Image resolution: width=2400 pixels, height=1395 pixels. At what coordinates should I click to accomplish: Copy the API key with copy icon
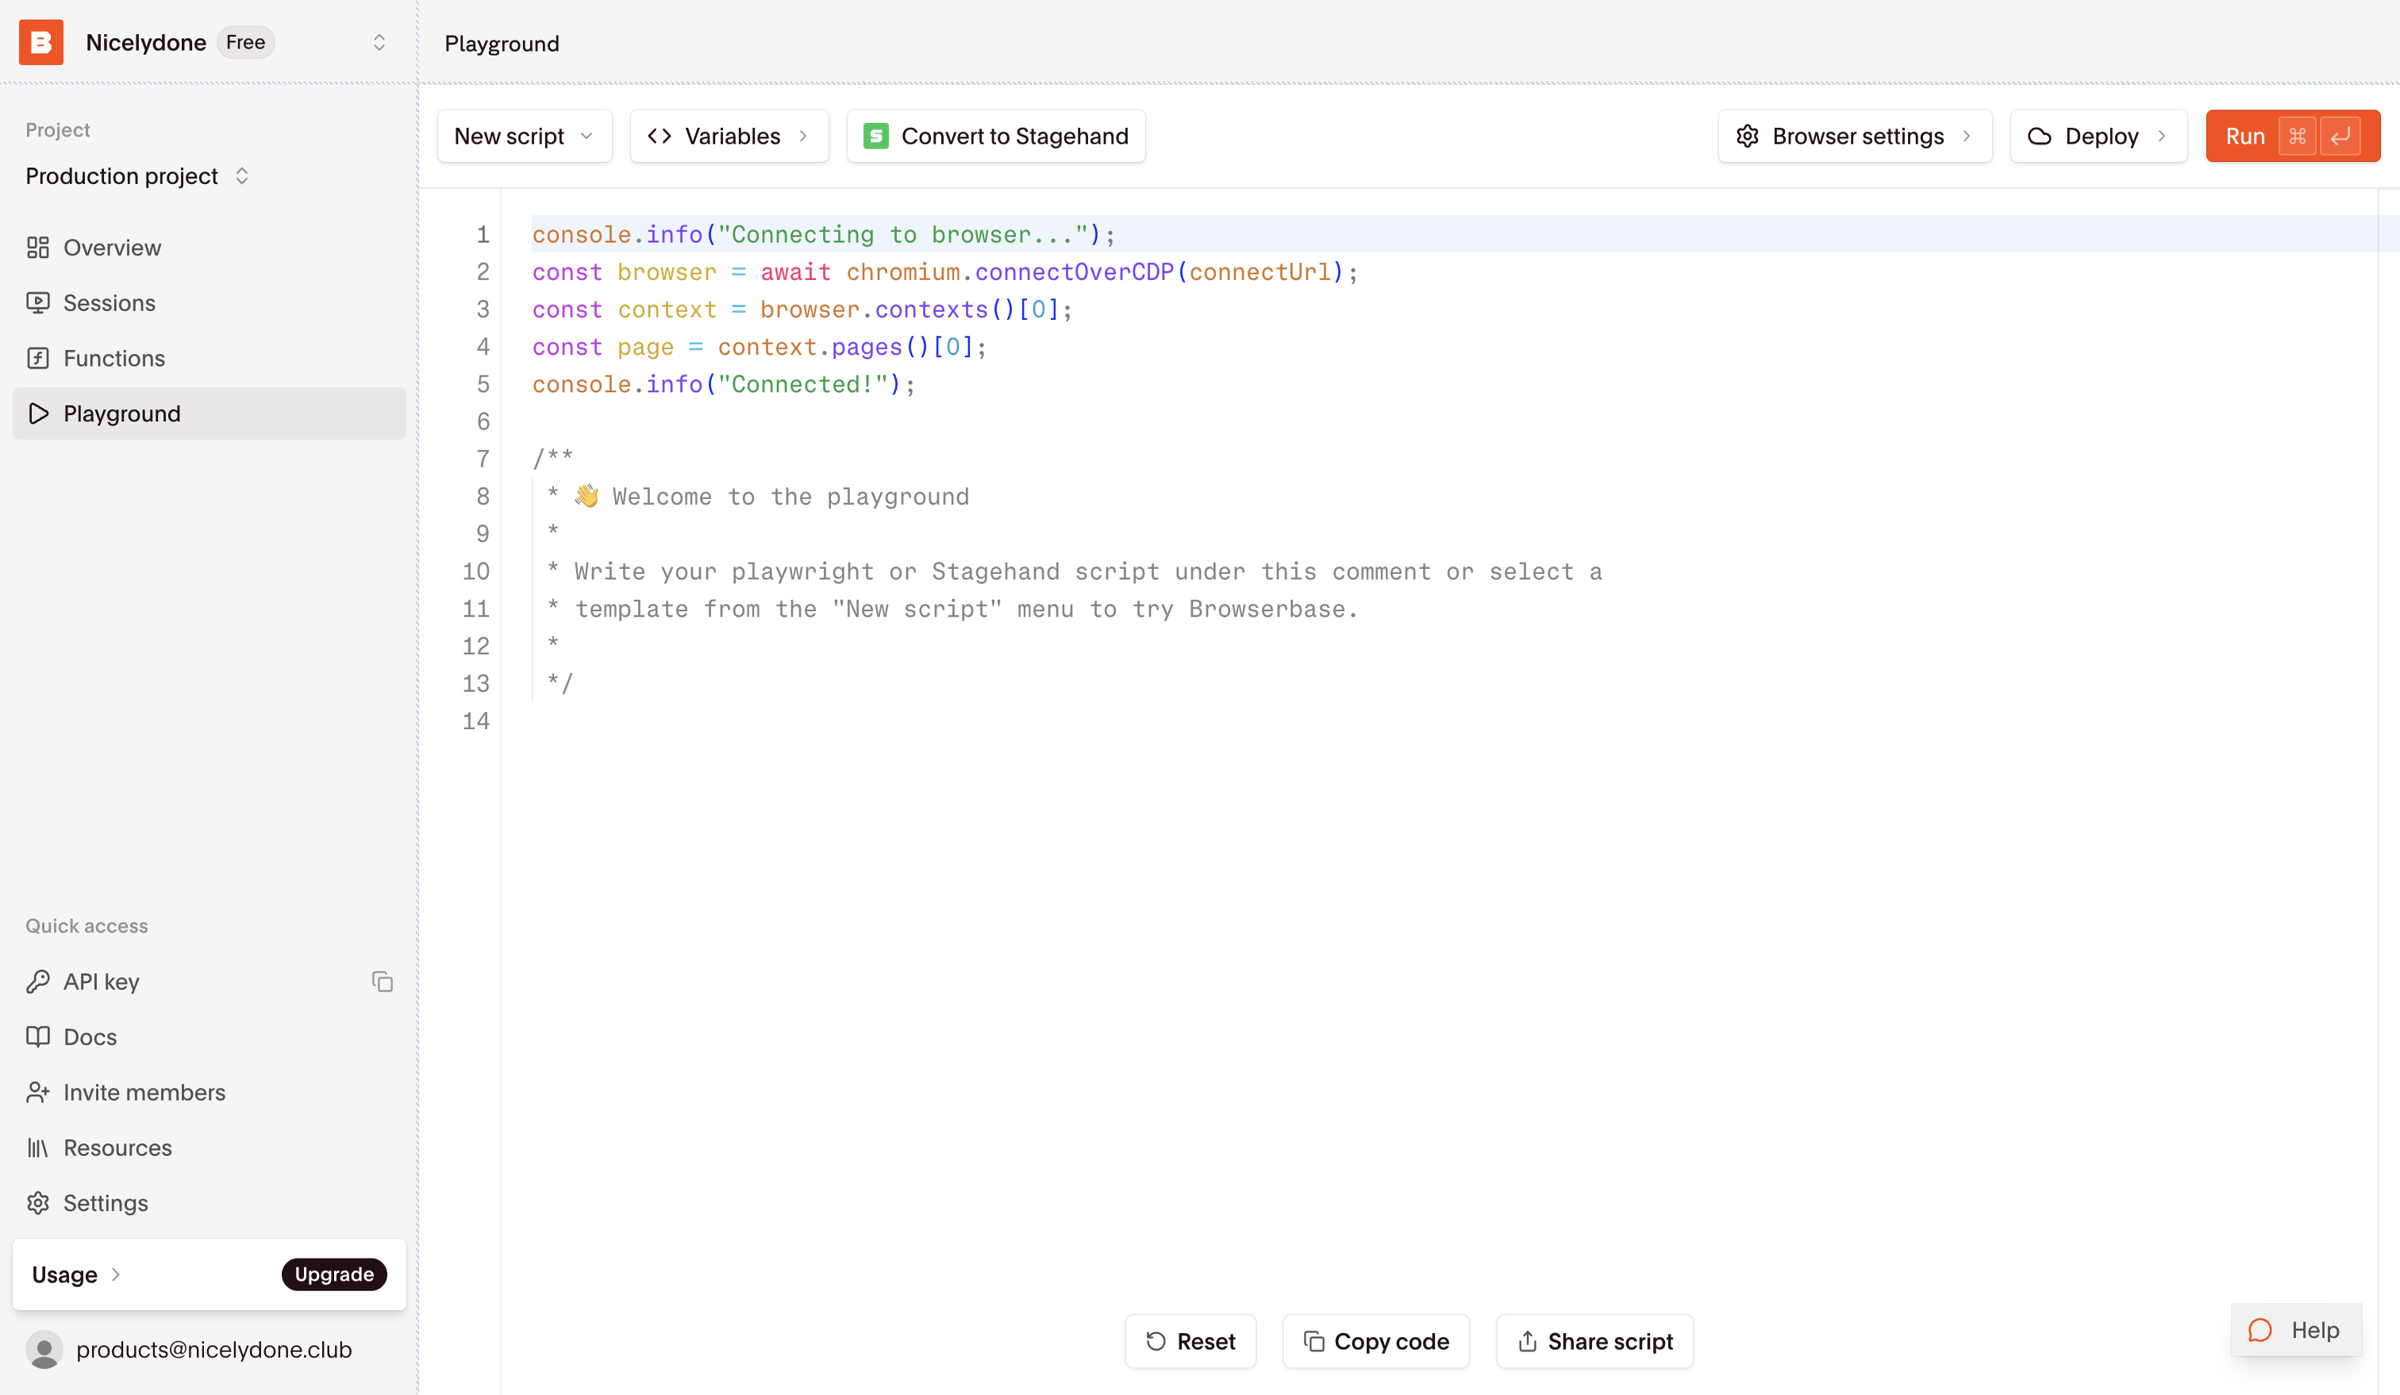(382, 981)
